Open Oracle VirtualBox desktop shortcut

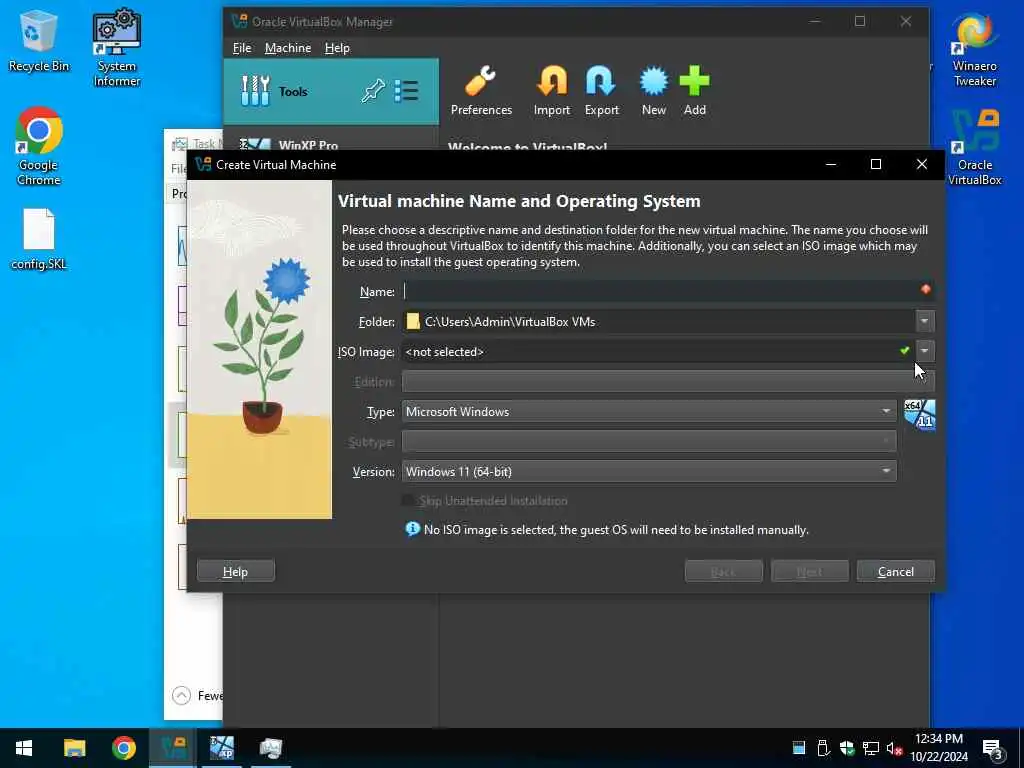click(x=974, y=148)
